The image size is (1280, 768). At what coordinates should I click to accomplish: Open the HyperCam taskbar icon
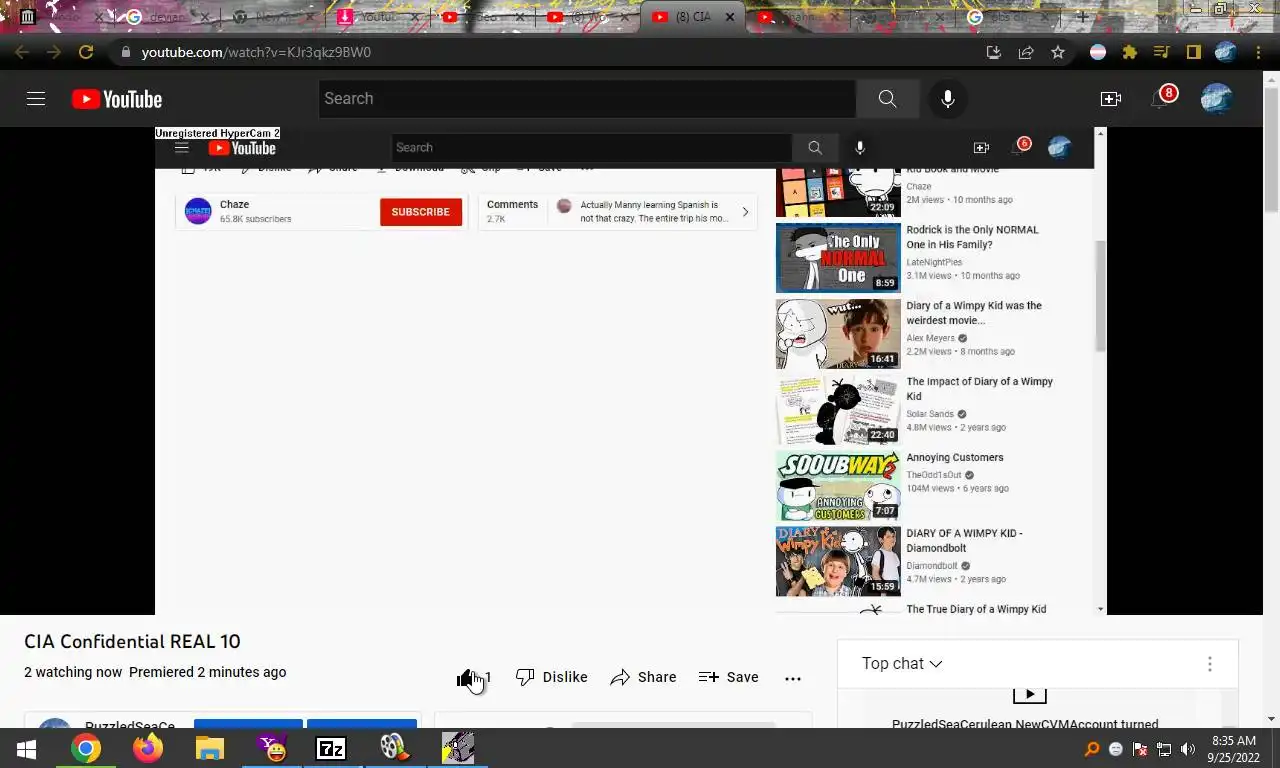[x=457, y=748]
